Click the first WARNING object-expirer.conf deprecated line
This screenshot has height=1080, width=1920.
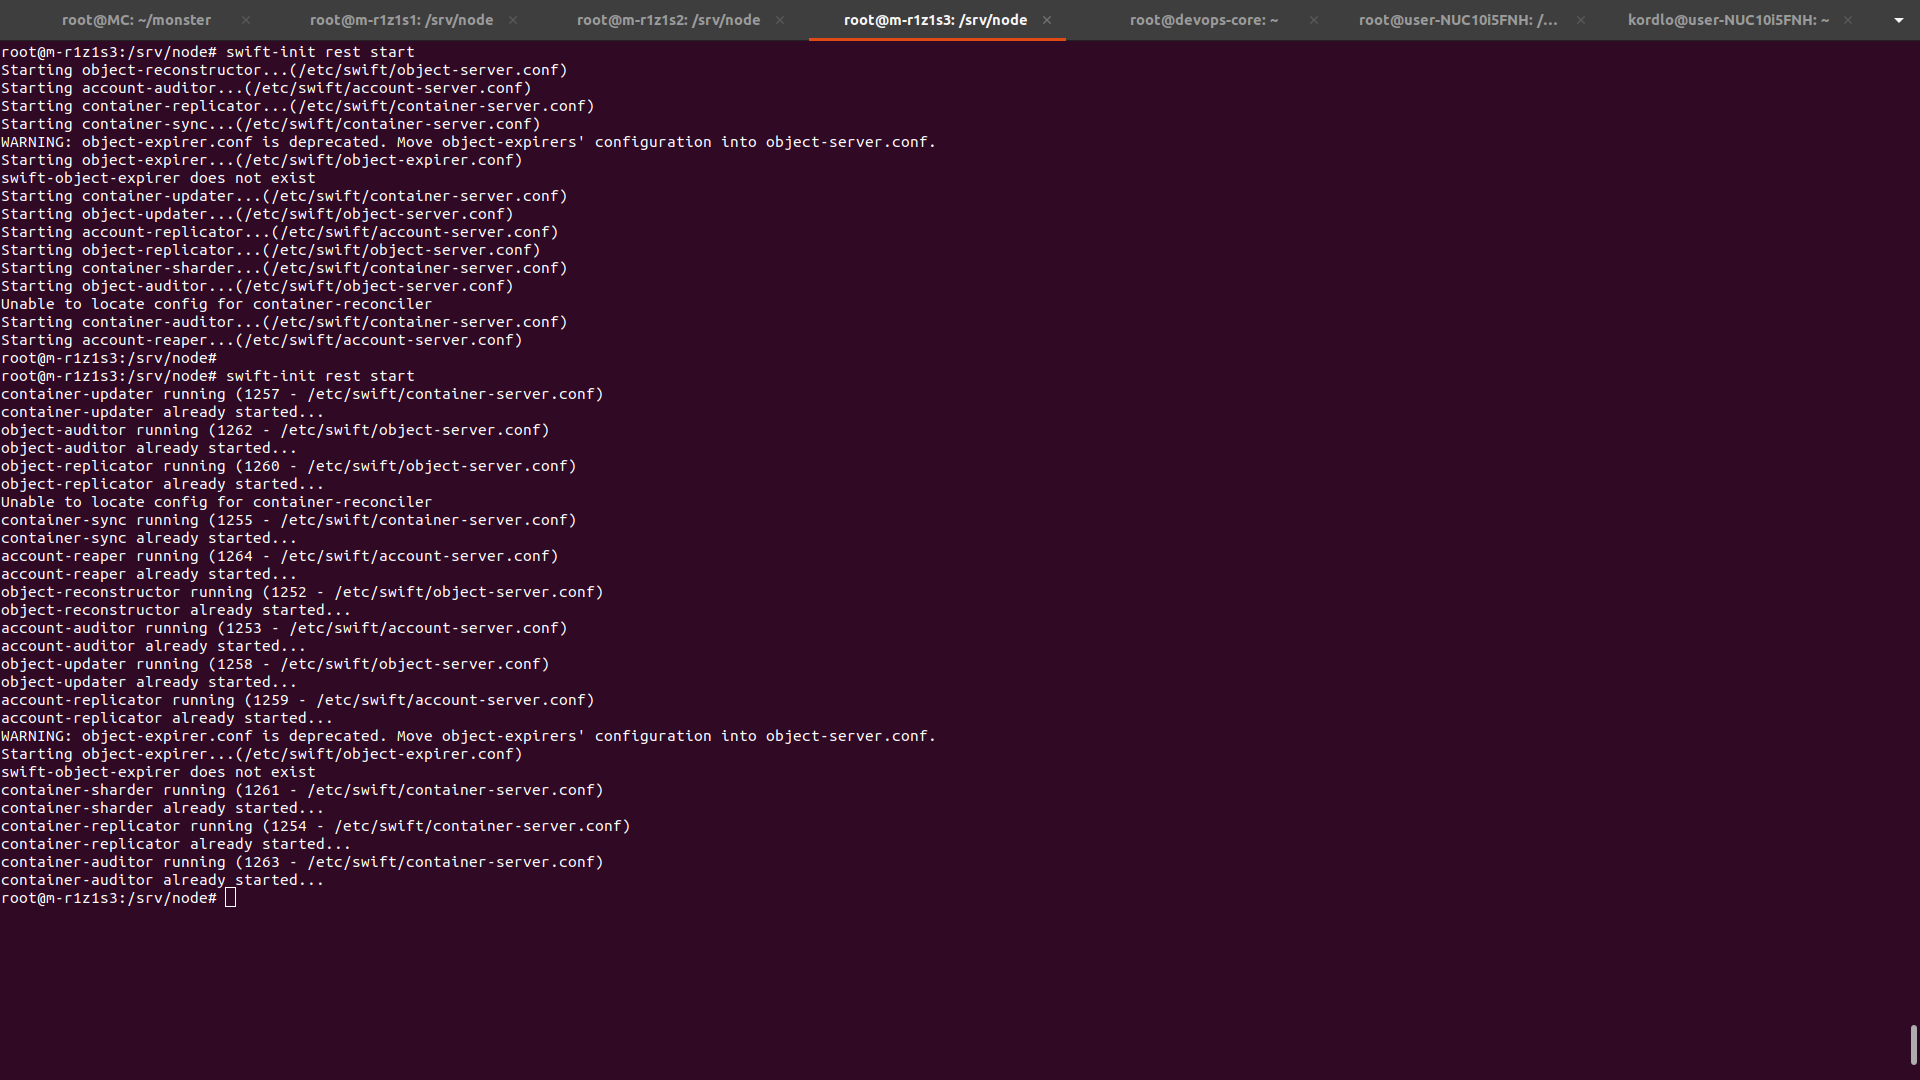(x=468, y=142)
